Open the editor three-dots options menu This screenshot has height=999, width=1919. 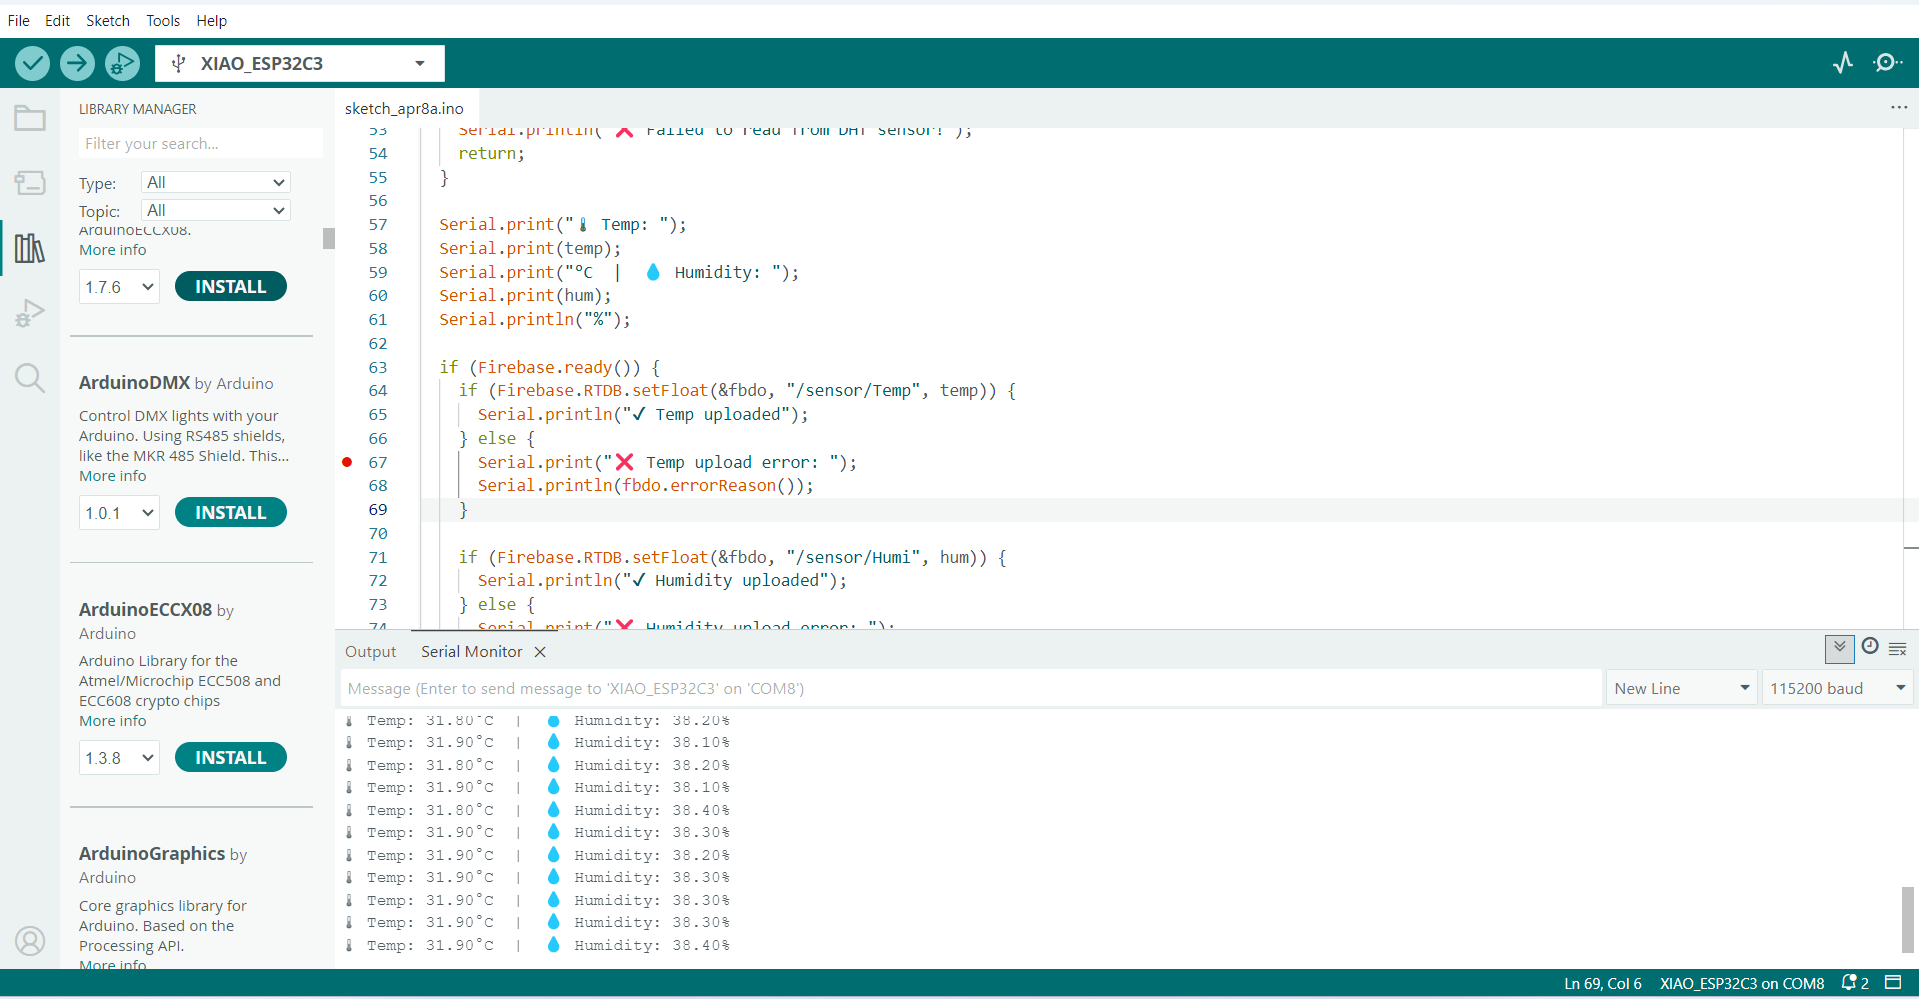tap(1898, 108)
